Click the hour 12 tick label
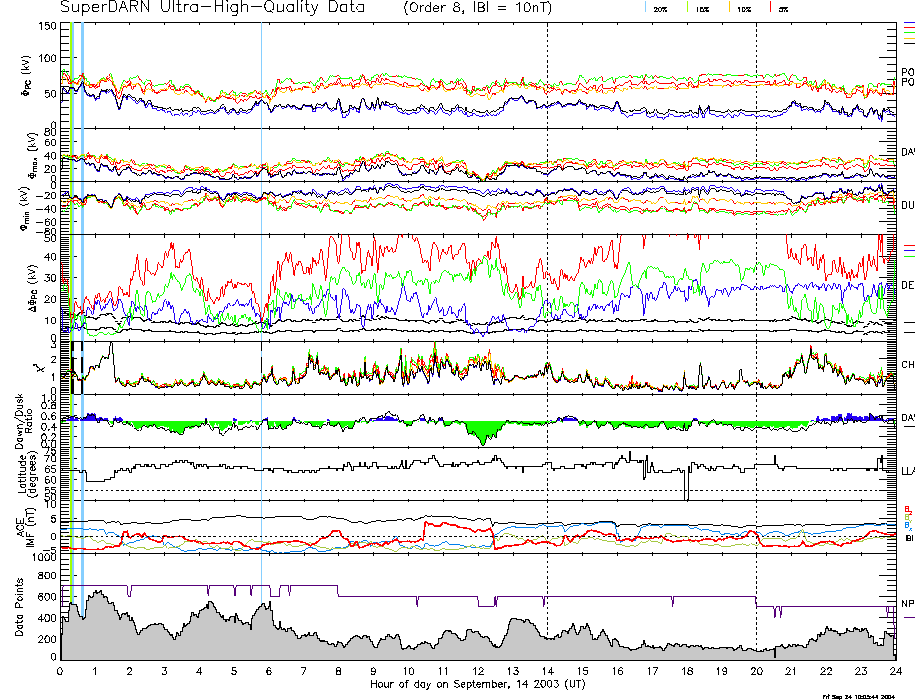This screenshot has height=700, width=915. [477, 671]
